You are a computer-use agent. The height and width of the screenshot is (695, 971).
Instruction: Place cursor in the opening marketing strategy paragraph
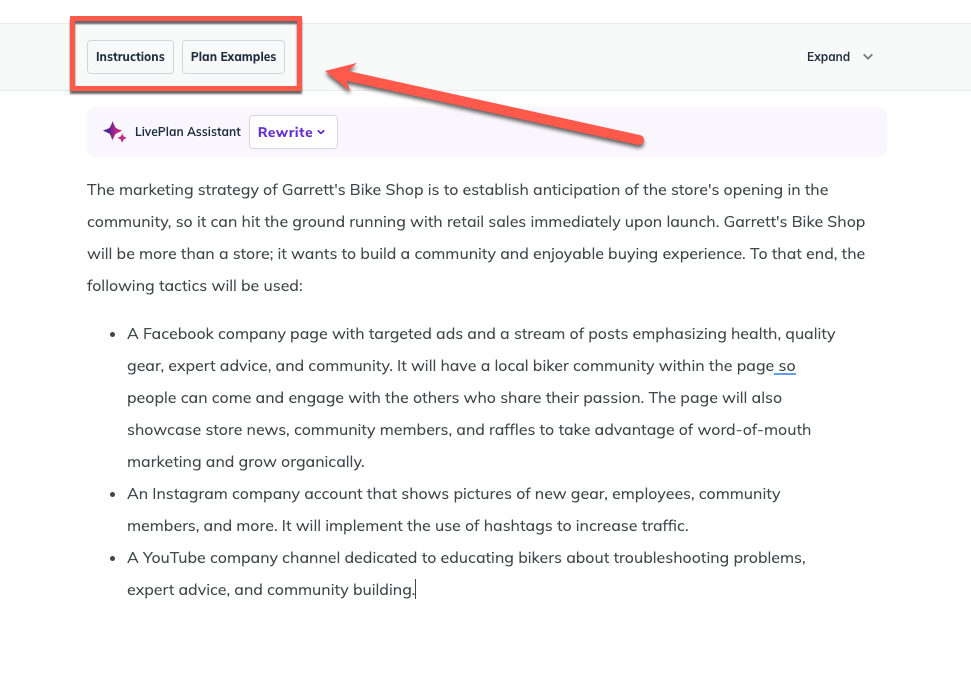[476, 238]
